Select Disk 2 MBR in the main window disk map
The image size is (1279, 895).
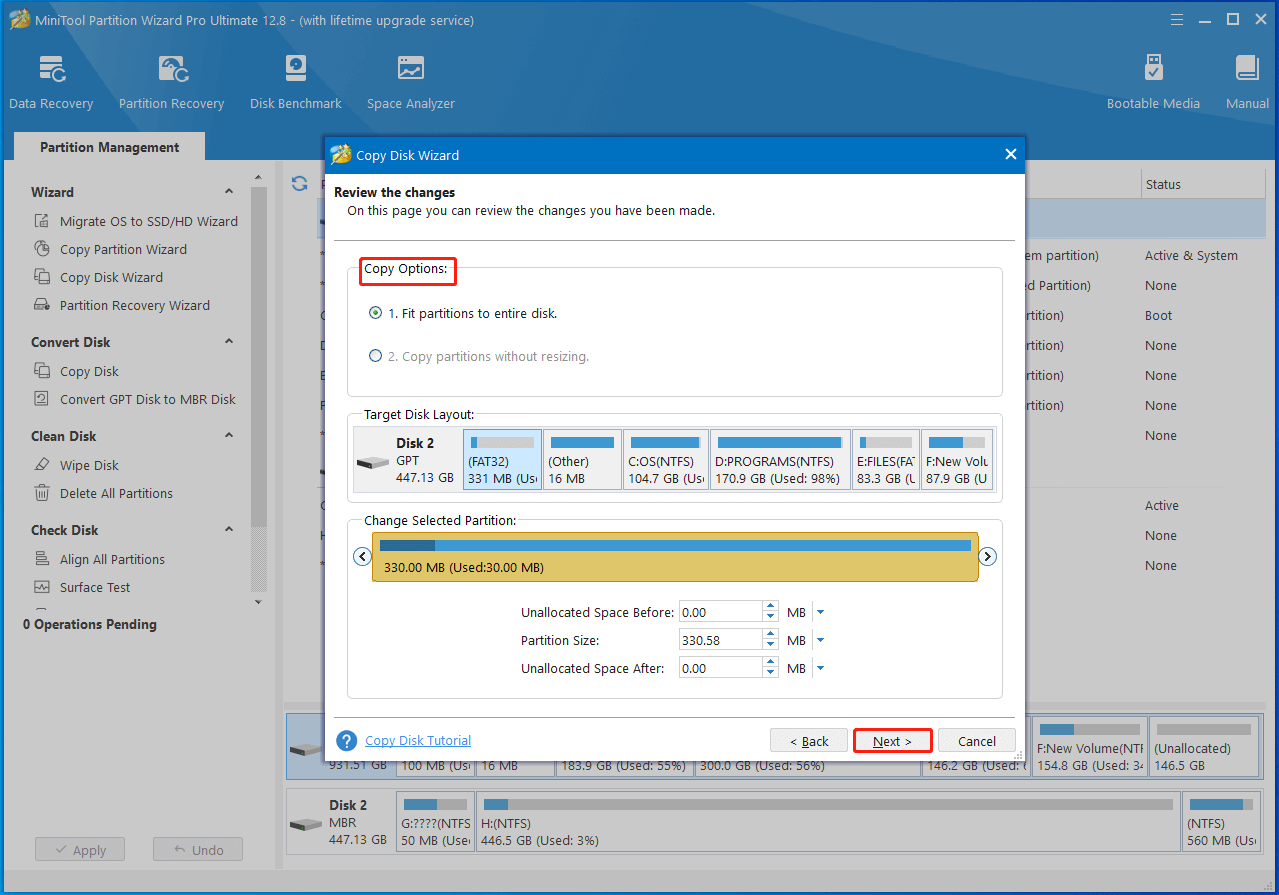coord(341,822)
